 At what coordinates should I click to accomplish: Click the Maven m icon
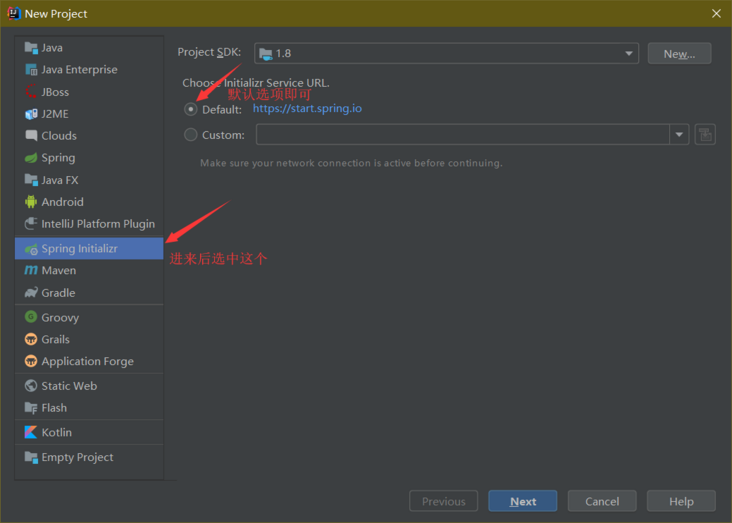point(31,270)
